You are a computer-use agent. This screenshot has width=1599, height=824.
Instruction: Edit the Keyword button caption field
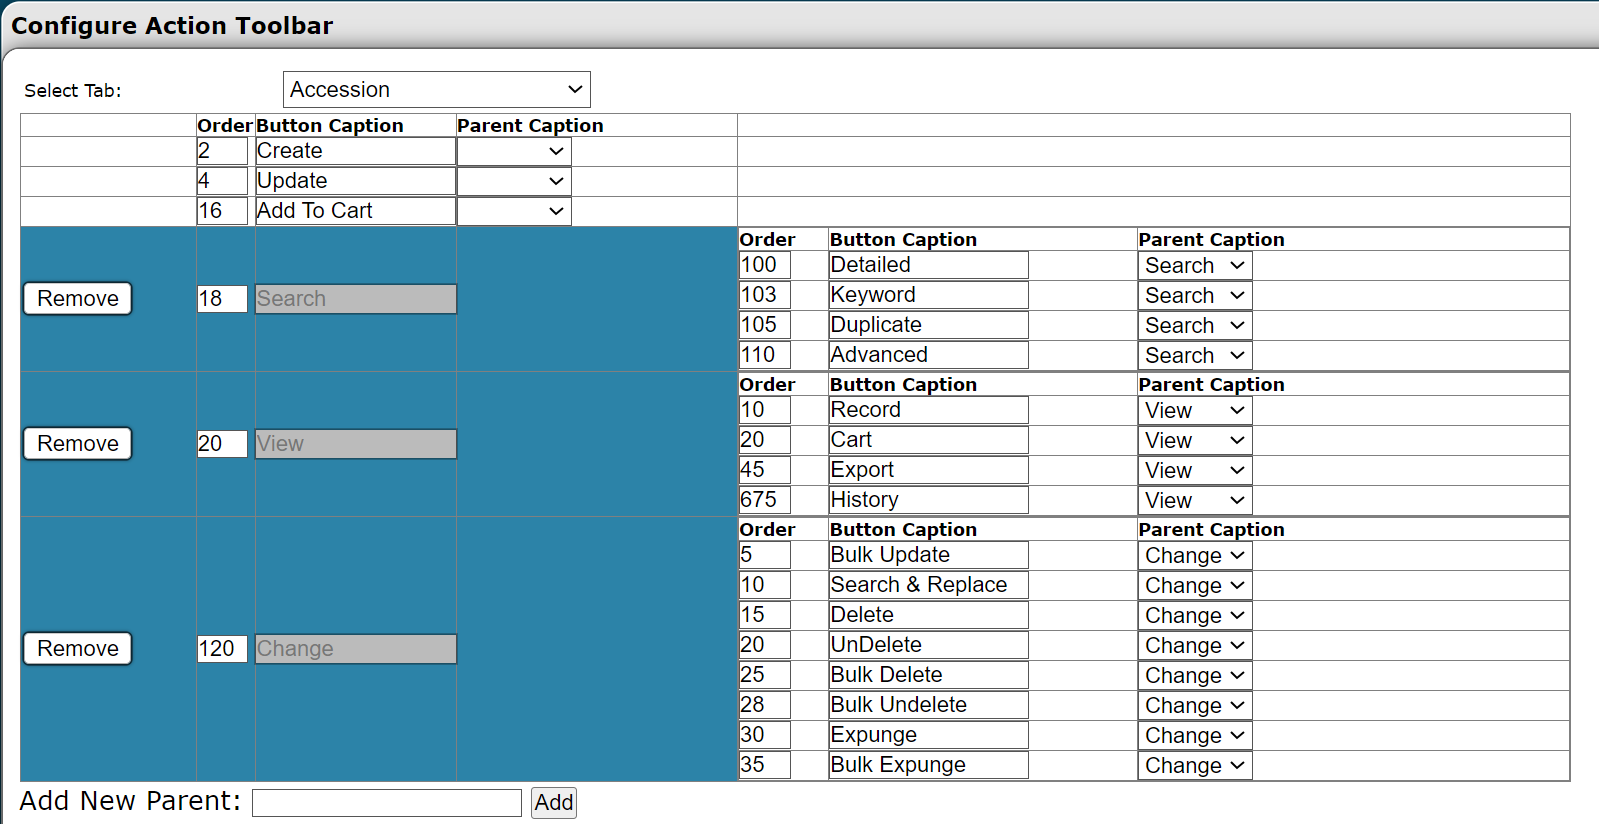(928, 295)
